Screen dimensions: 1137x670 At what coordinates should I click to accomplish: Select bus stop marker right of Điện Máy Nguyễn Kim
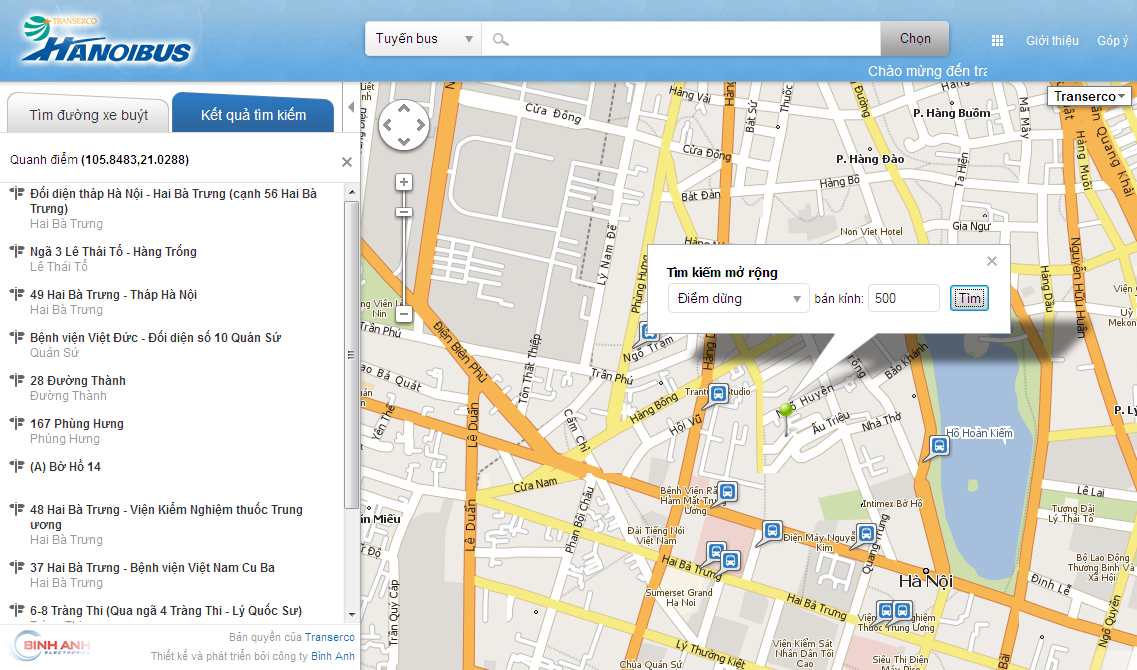(866, 534)
